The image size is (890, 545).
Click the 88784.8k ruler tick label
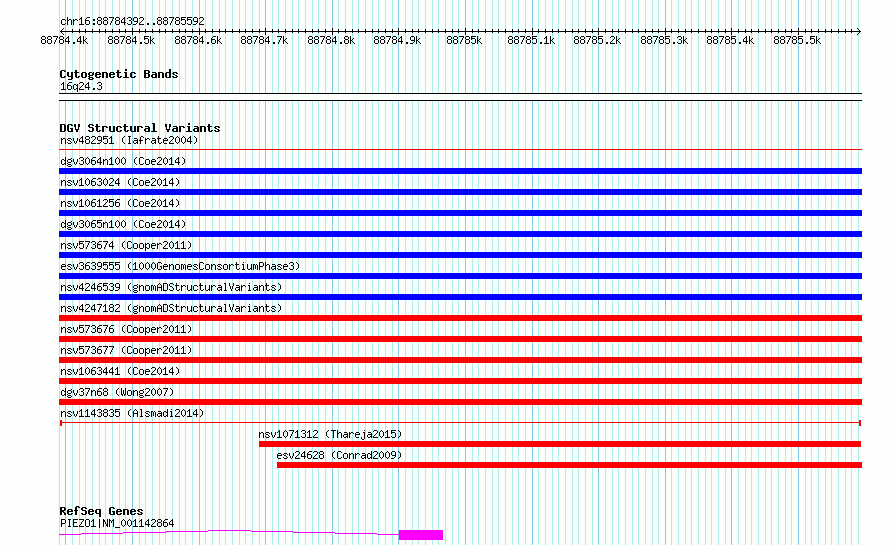click(331, 40)
